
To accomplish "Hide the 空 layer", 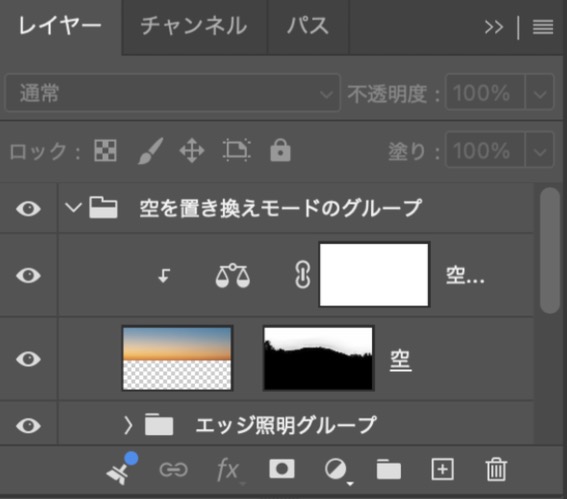I will [28, 359].
